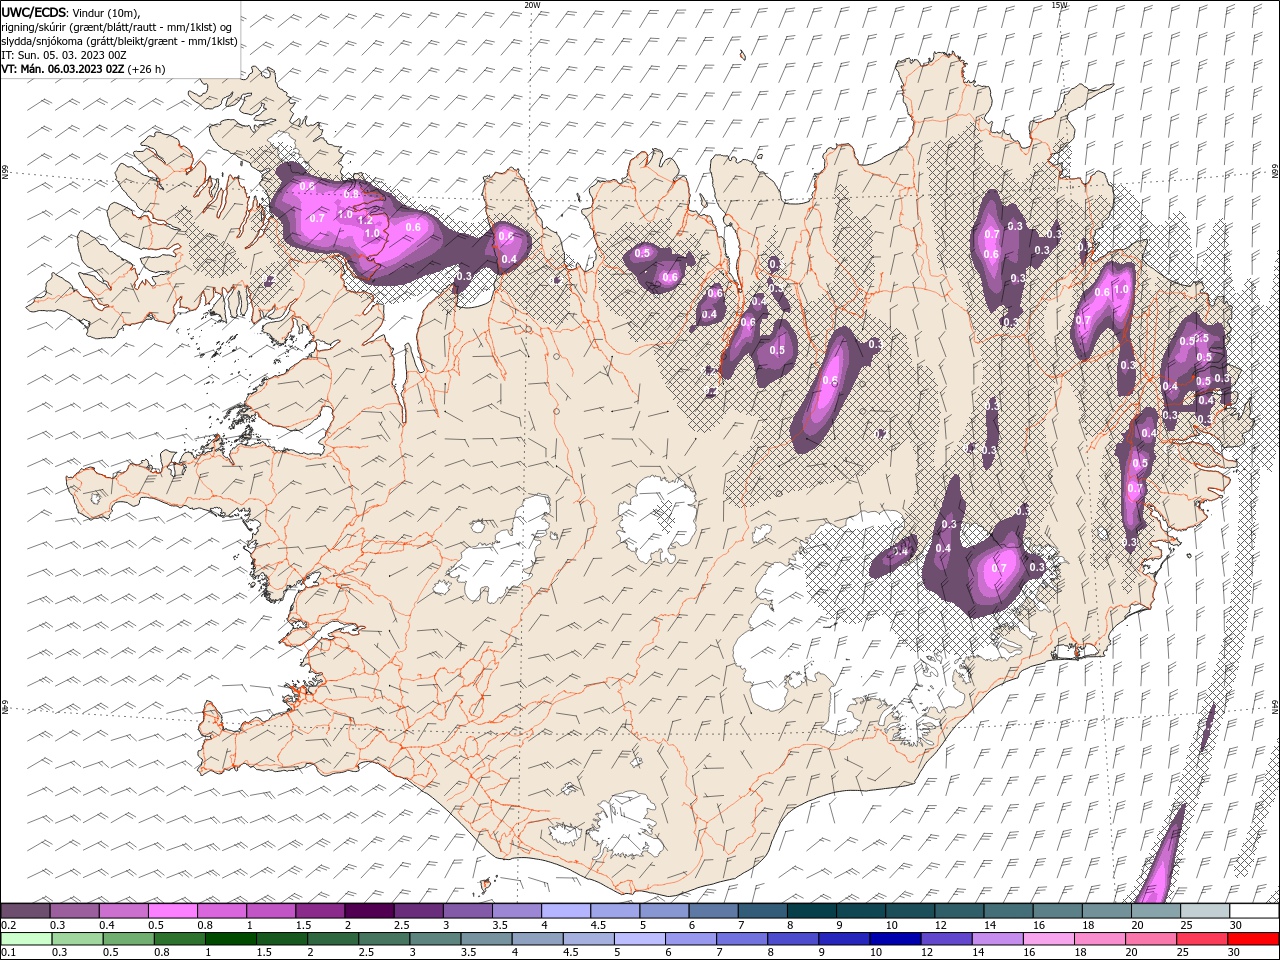This screenshot has width=1280, height=960.
Task: Select the dark teal top-row swatch starting at 8
Action: pyautogui.click(x=811, y=910)
